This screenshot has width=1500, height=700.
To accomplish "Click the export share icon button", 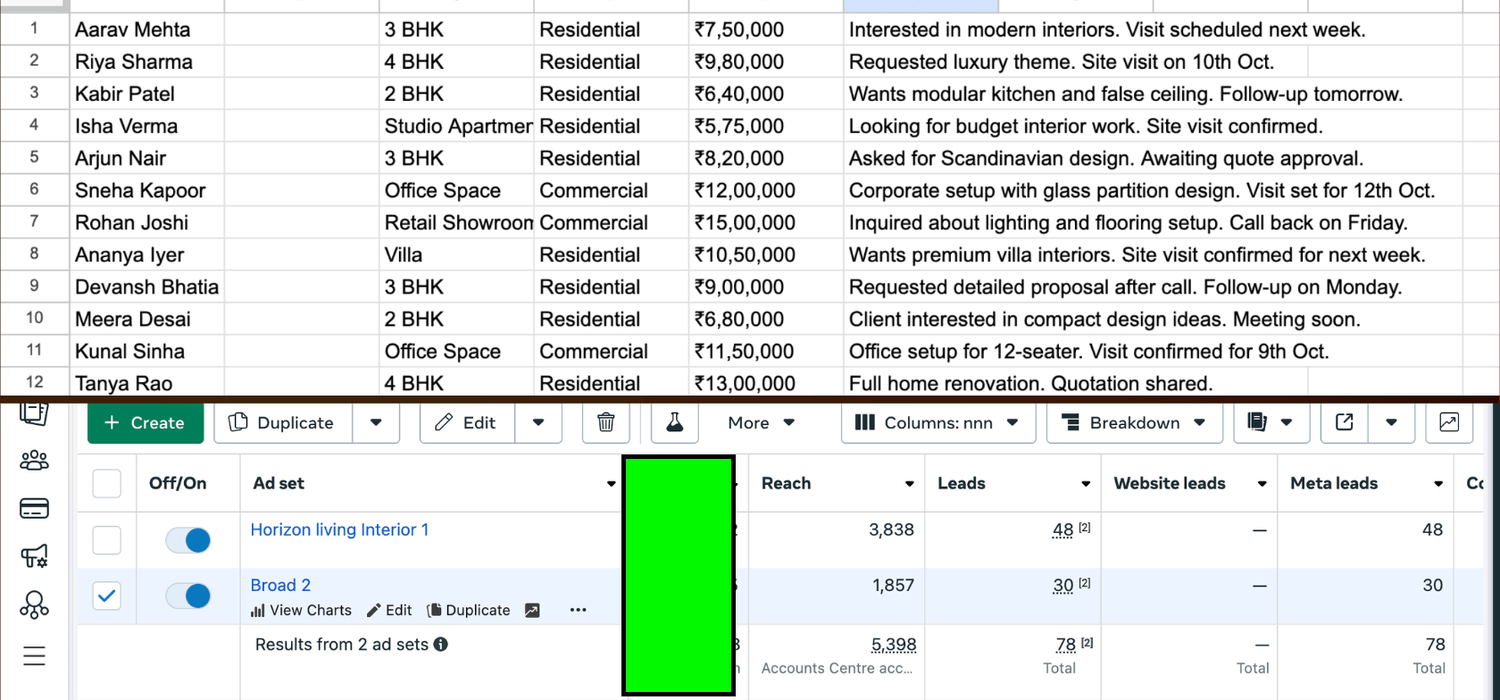I will (1345, 423).
